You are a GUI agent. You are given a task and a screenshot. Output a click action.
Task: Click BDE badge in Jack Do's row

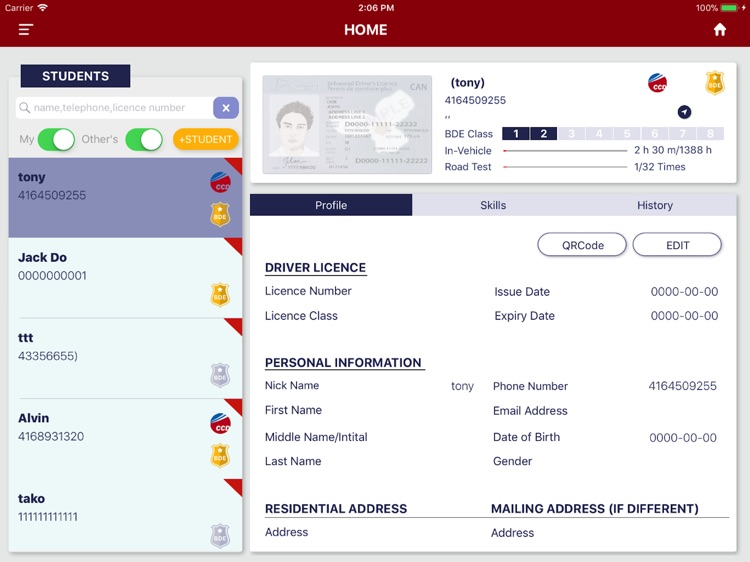pyautogui.click(x=220, y=295)
